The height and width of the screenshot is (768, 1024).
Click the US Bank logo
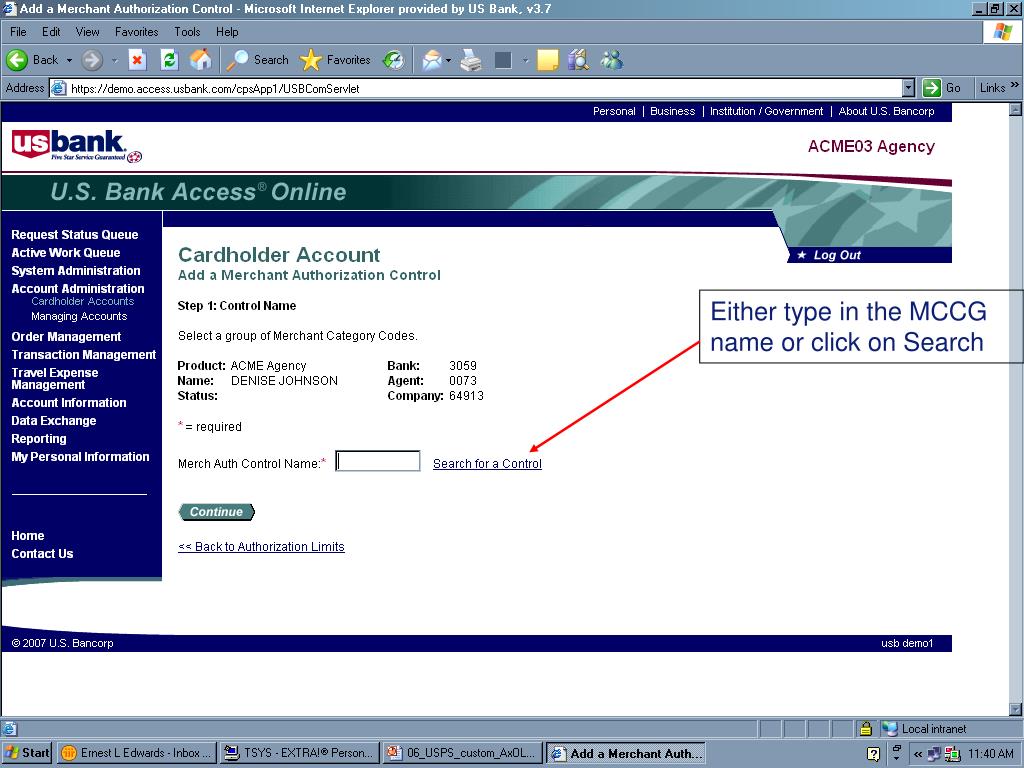(76, 146)
